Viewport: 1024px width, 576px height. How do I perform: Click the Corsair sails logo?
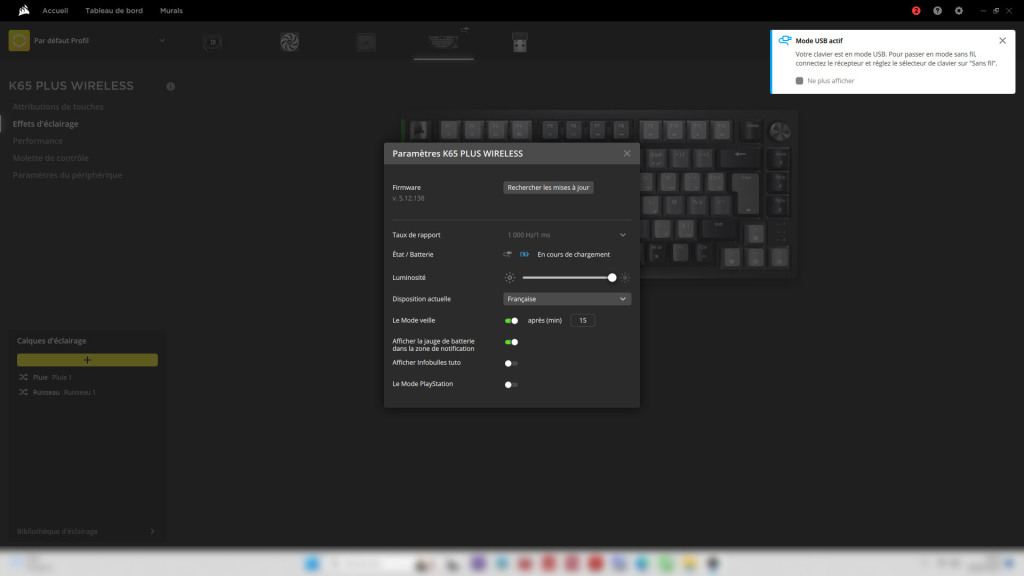click(24, 10)
